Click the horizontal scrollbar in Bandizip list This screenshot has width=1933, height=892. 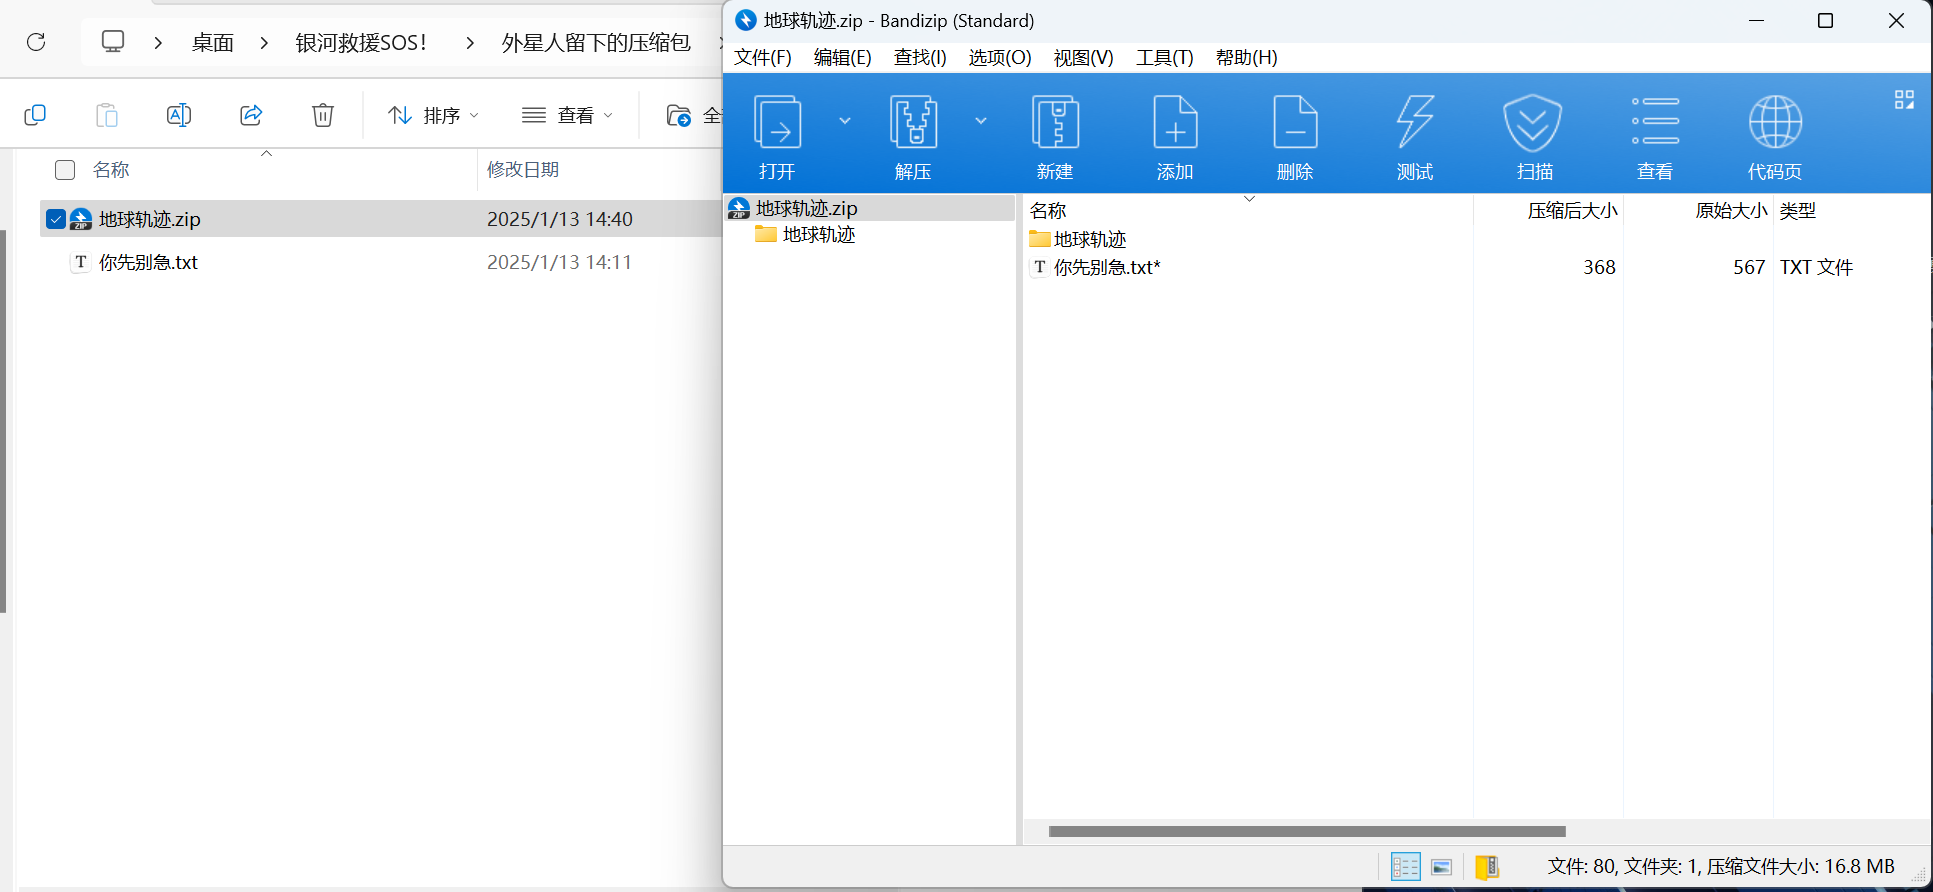1307,831
